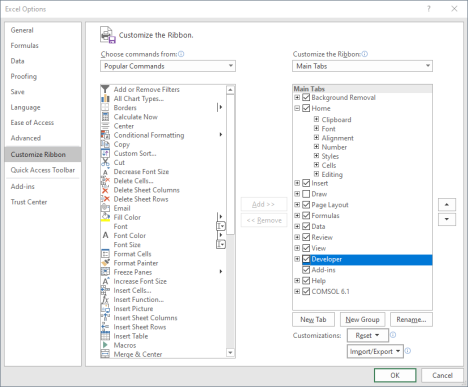Click the Insert Table icon
Screen dimensions: 468x387
105,336
